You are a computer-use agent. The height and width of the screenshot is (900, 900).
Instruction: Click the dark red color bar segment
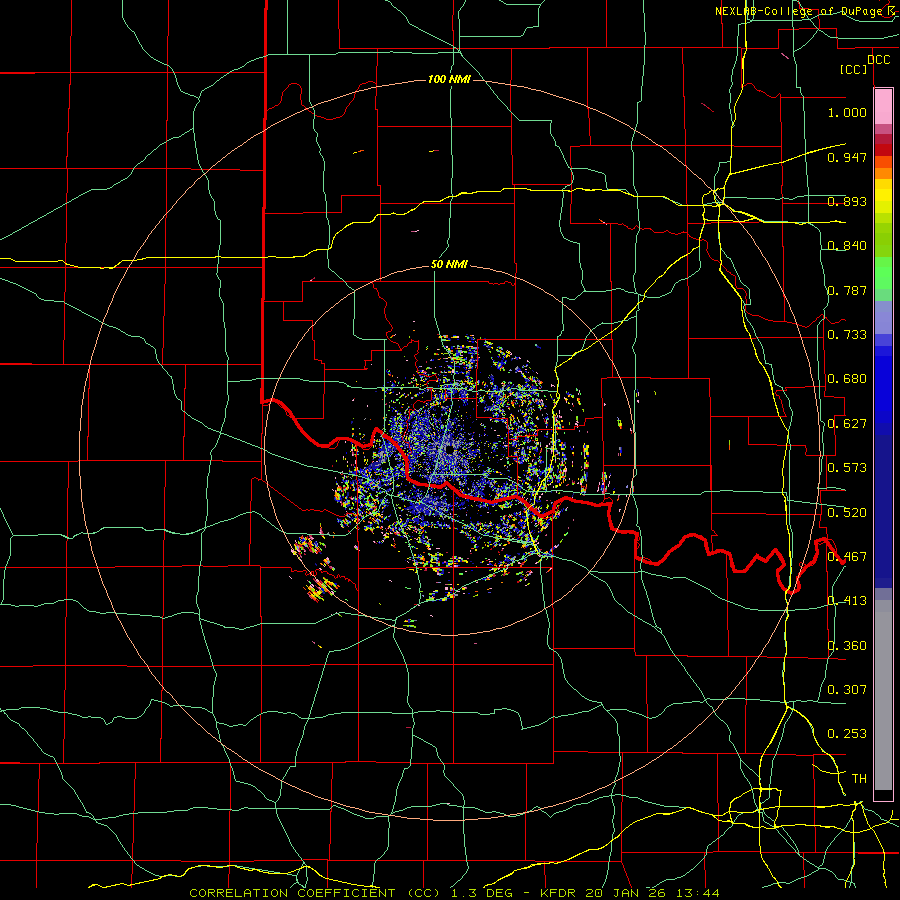tap(883, 150)
